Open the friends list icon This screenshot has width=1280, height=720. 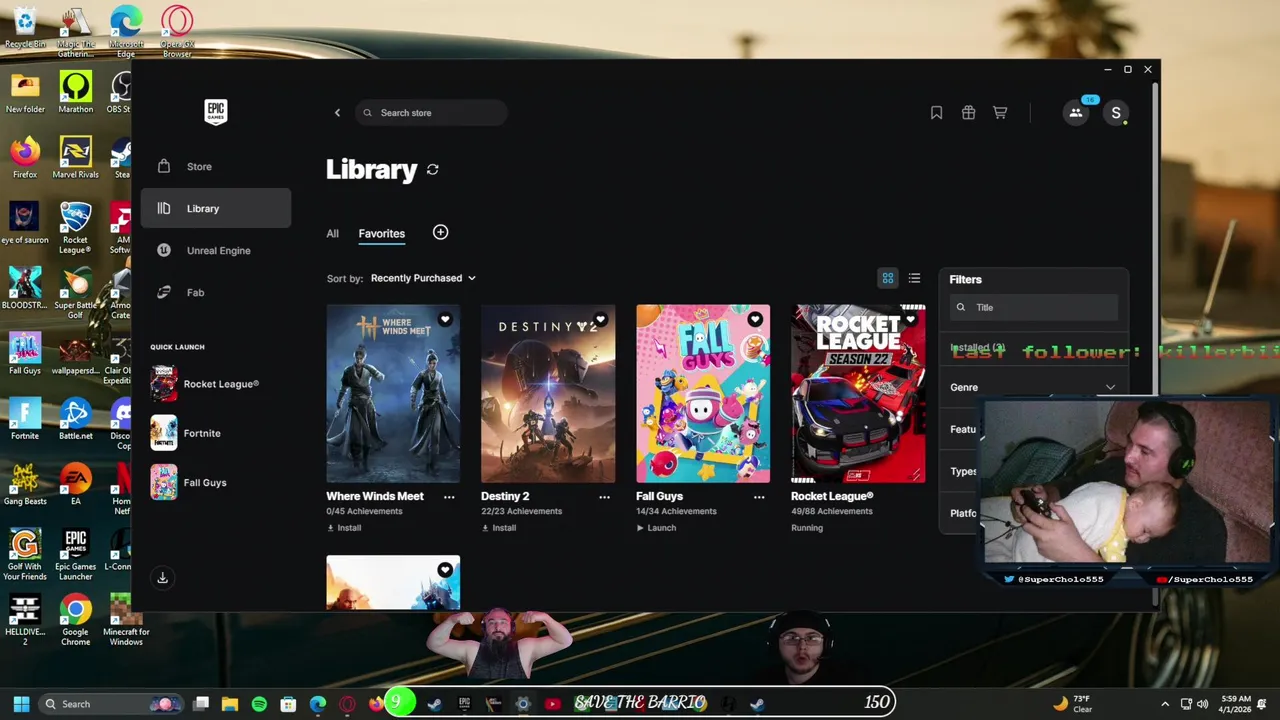(1076, 113)
